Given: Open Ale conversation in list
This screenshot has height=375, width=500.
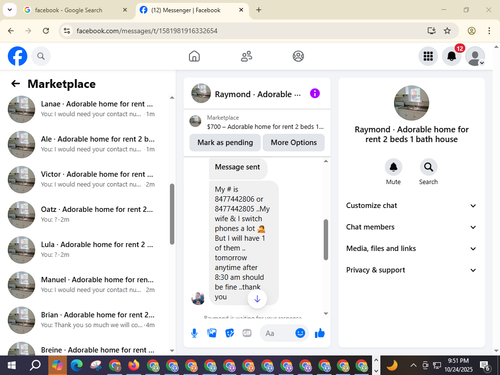Looking at the screenshot, I should pyautogui.click(x=87, y=144).
